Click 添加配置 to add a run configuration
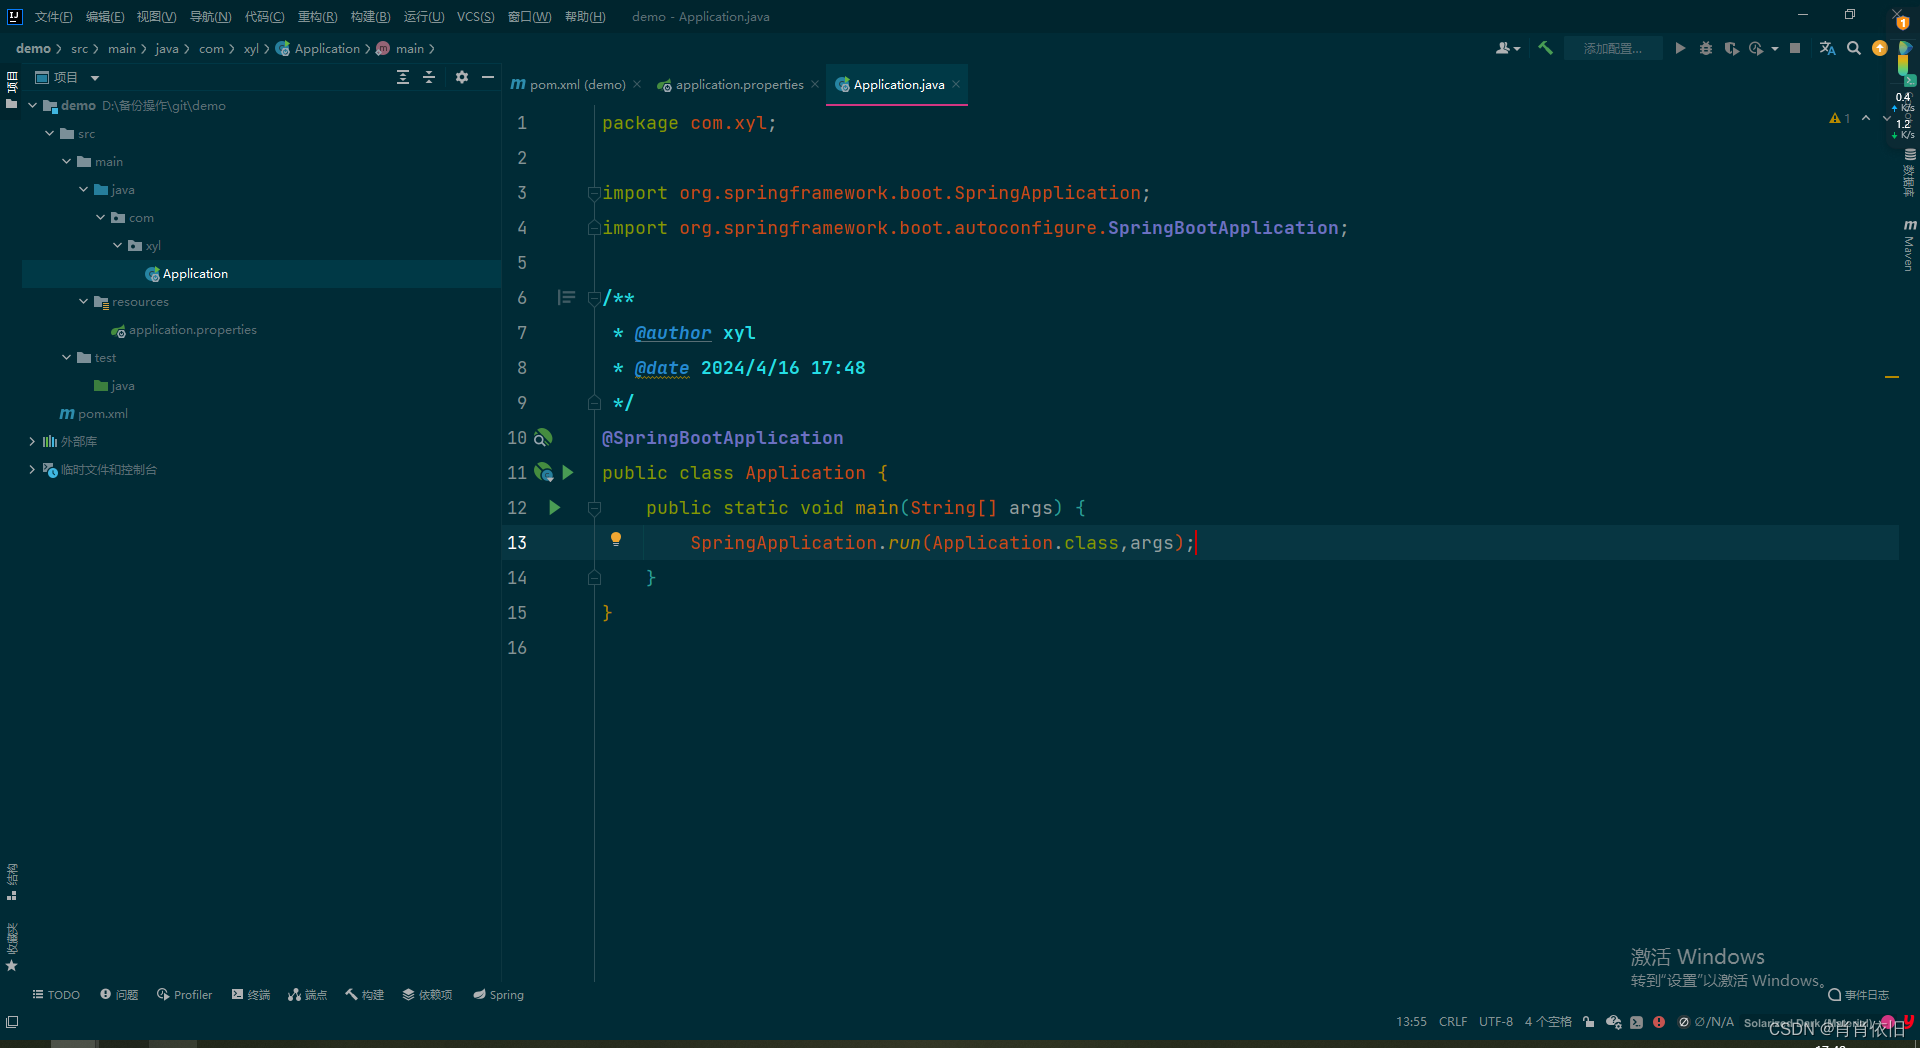The image size is (1920, 1048). coord(1612,48)
